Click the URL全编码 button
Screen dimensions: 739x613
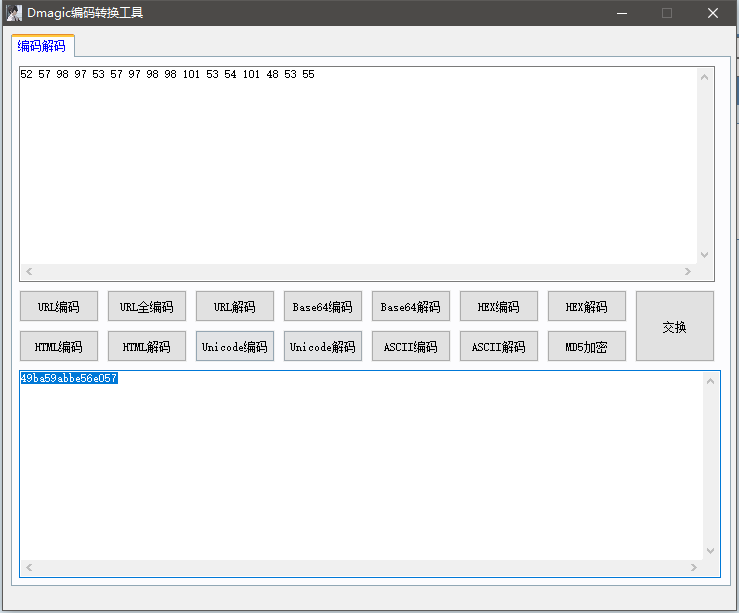pos(147,306)
